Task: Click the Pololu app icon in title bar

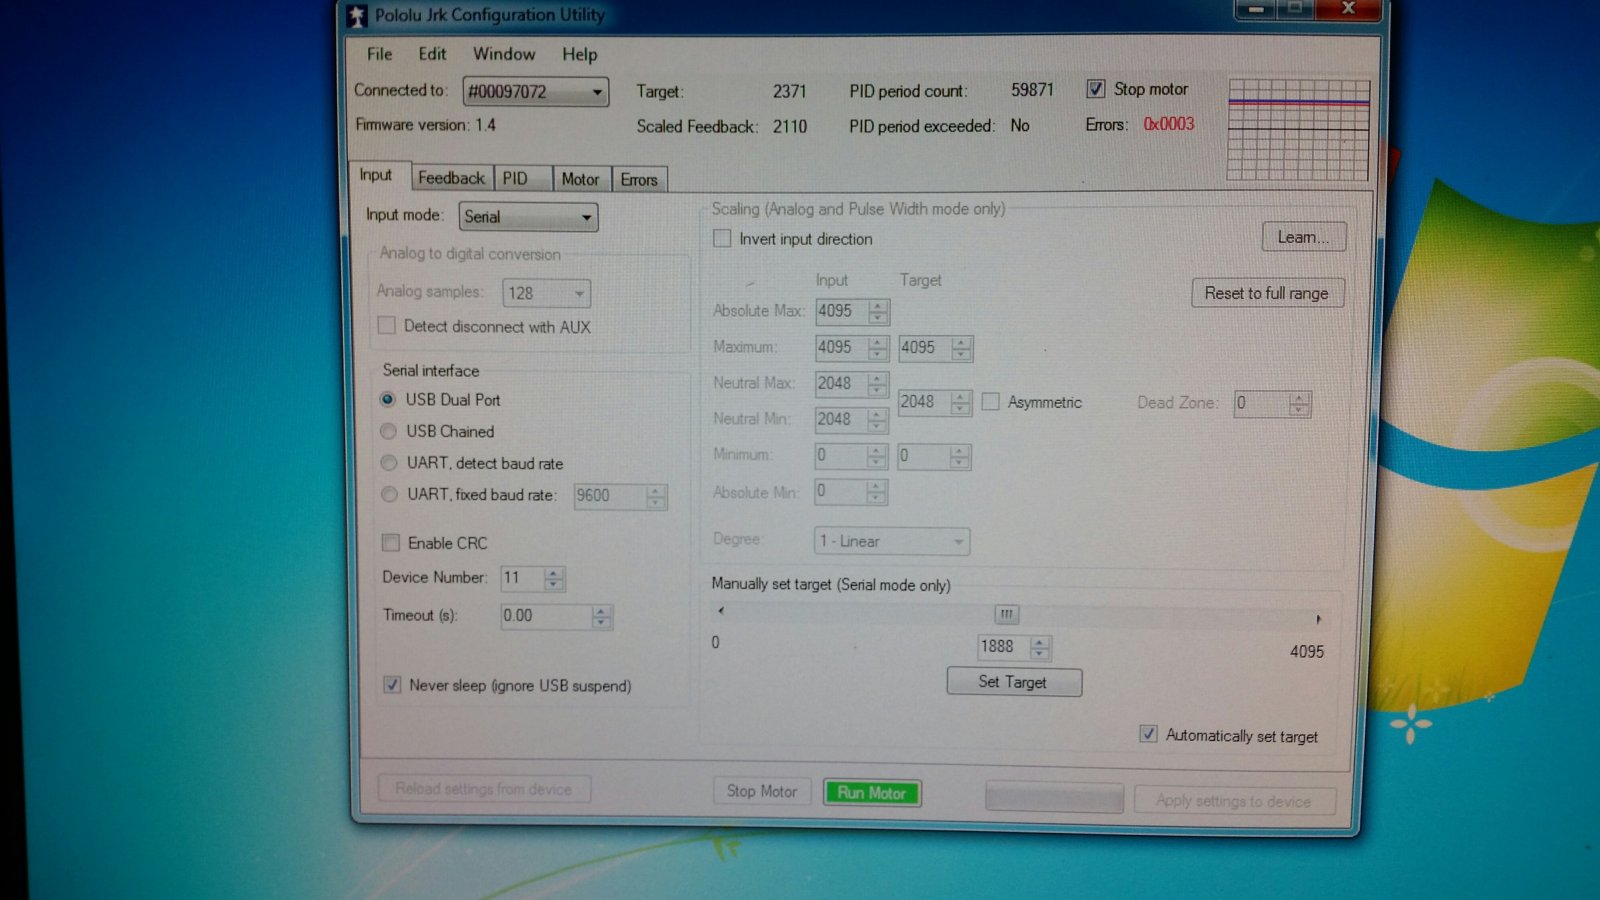Action: click(357, 15)
